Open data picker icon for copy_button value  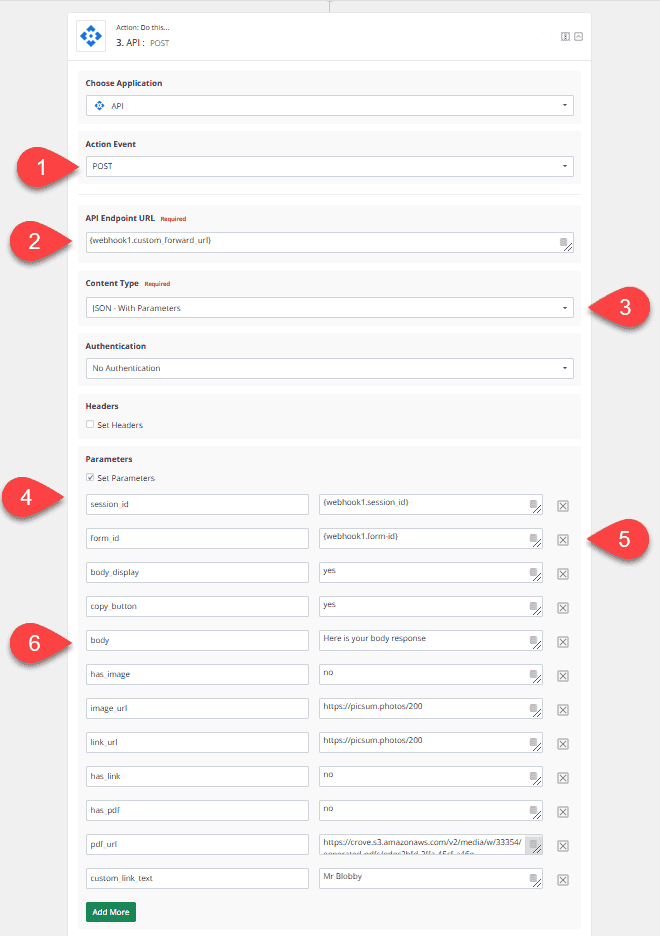[x=534, y=606]
